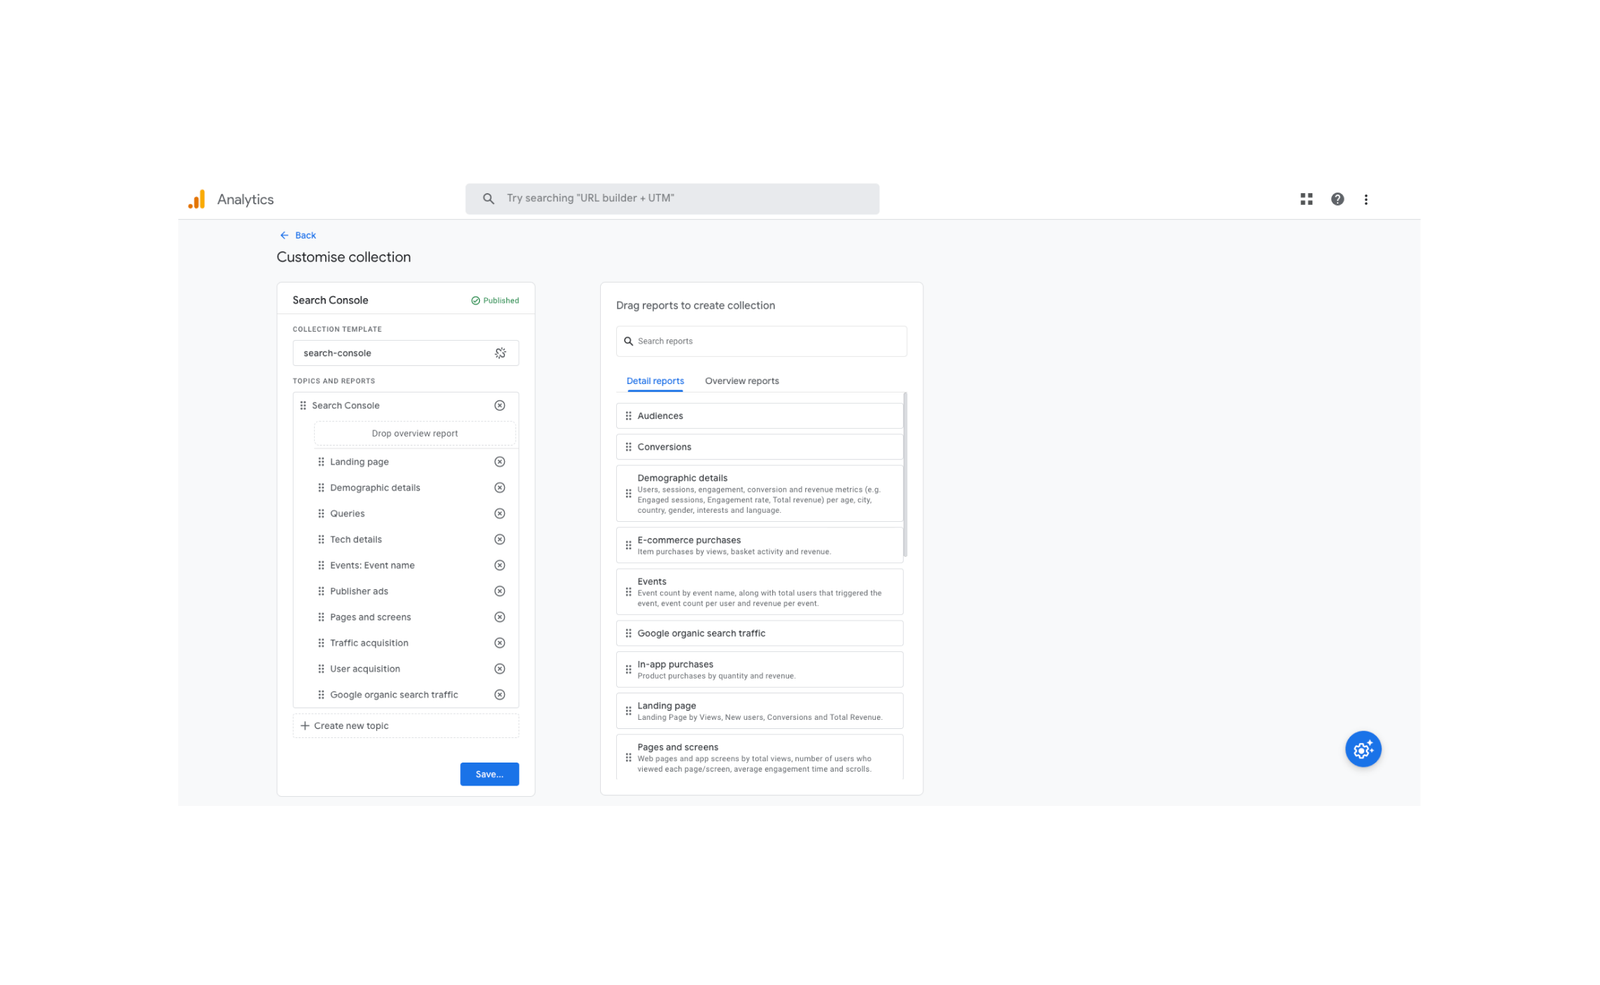Image resolution: width=1600 pixels, height=985 pixels.
Task: Select the 'Traffic acquisition' row text
Action: tap(369, 643)
